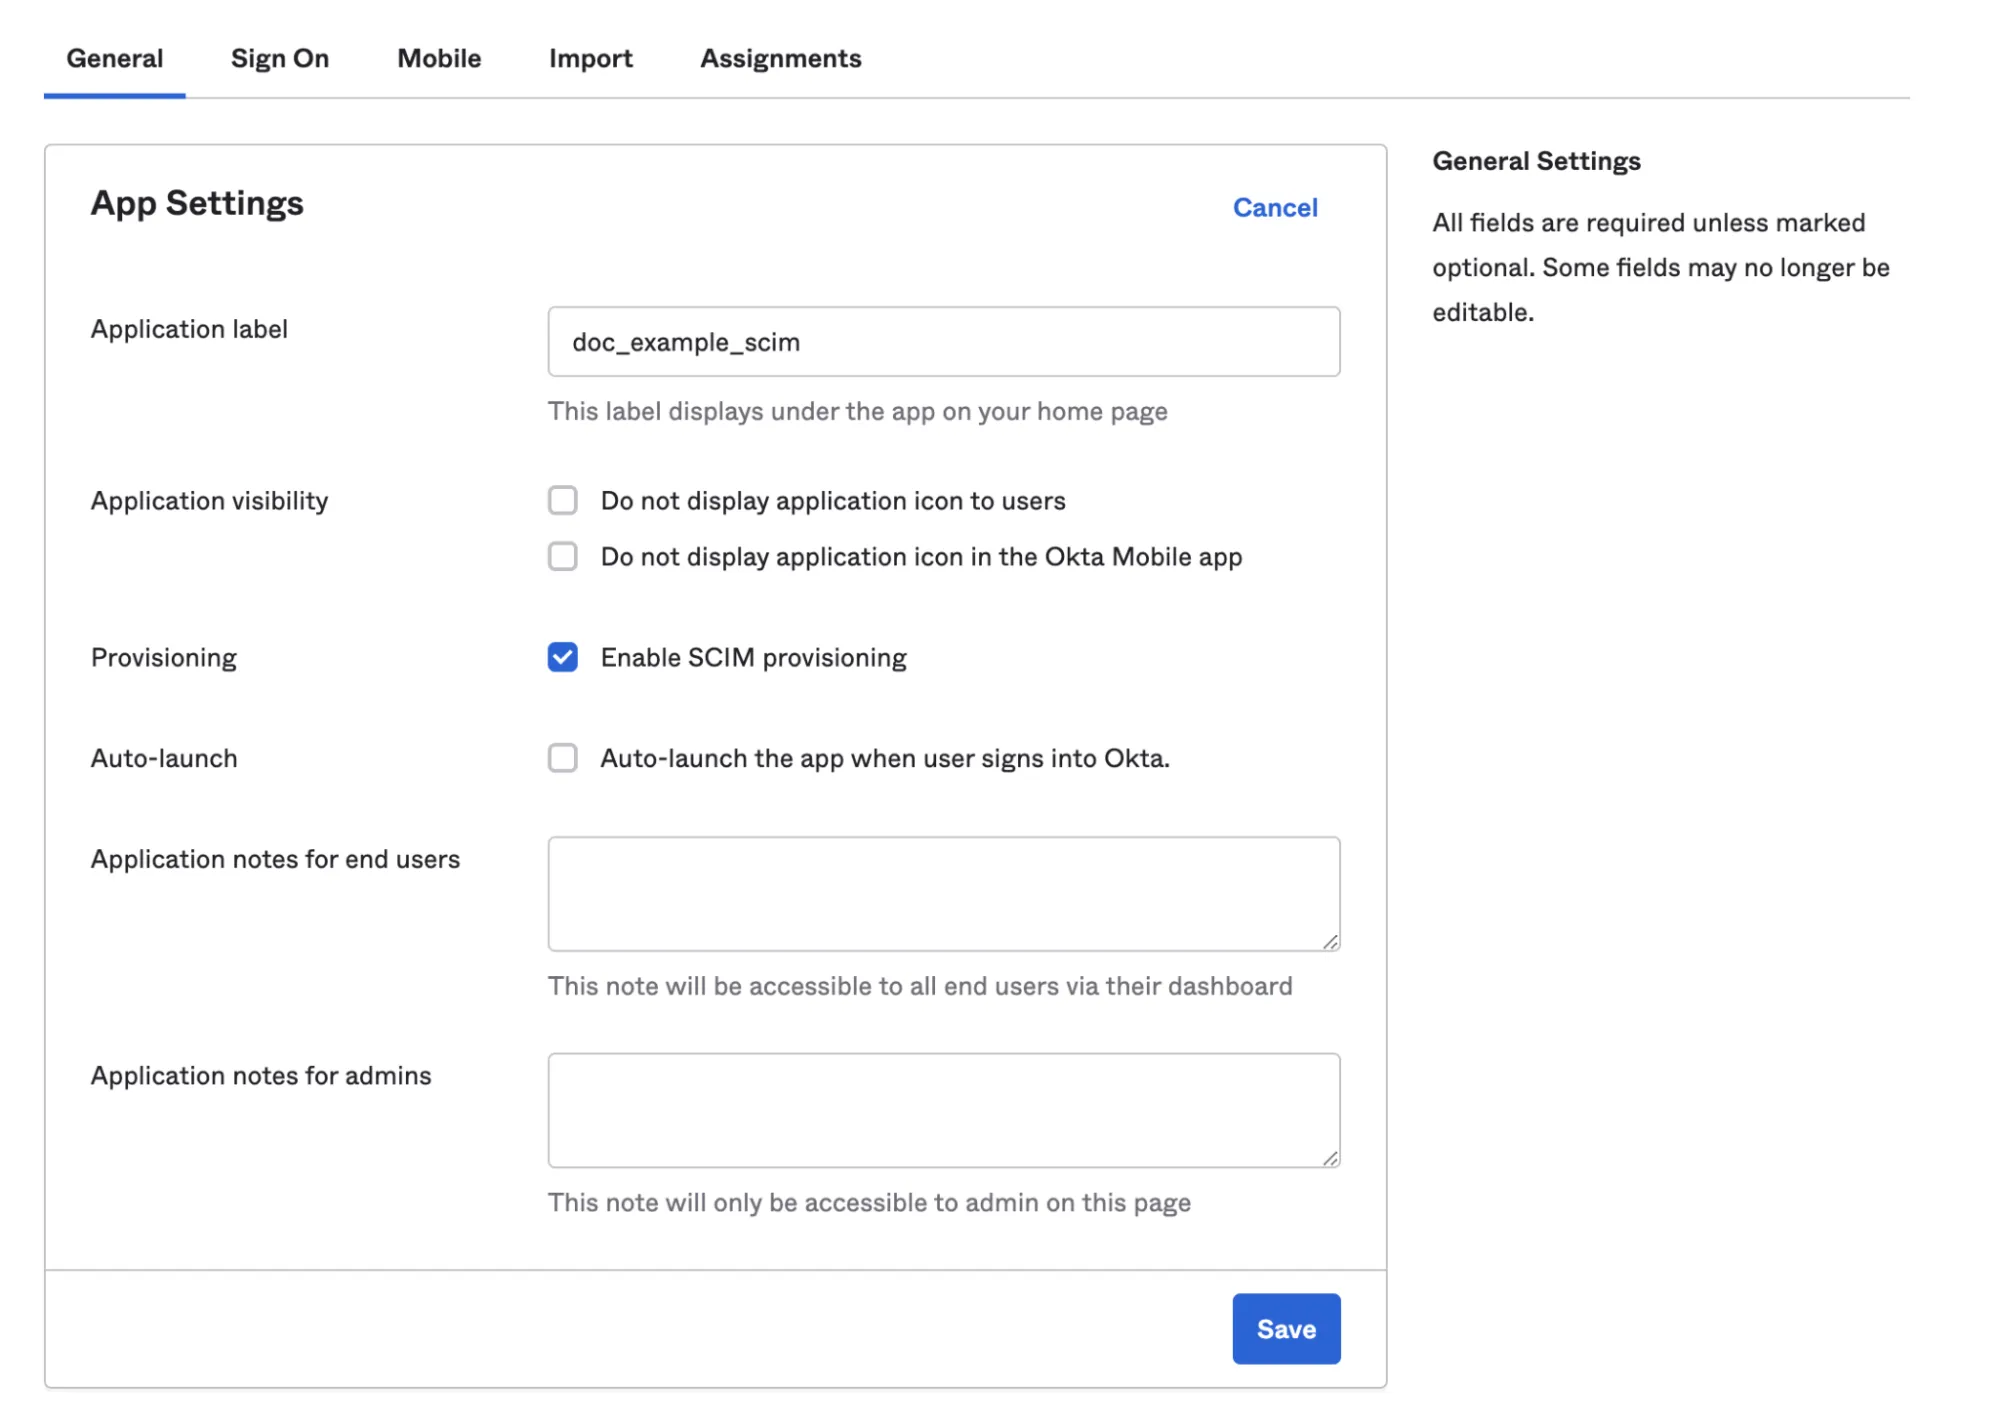Click the end-user notes text area

pos(943,892)
